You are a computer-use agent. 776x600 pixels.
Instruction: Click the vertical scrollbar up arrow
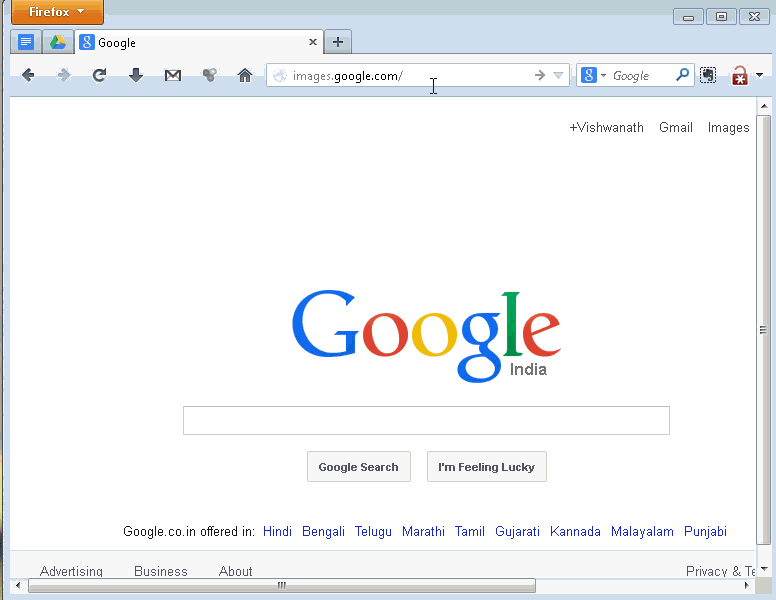coord(764,106)
